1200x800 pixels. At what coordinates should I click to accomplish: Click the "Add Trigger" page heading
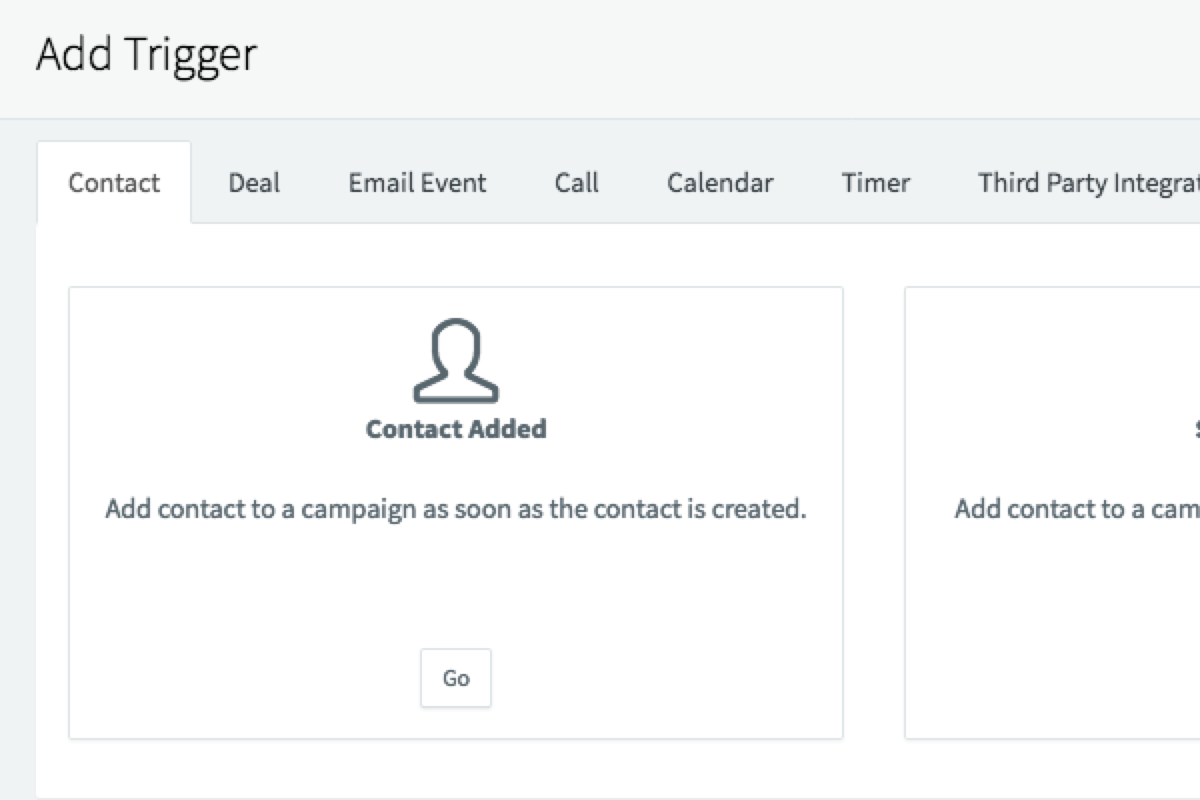pyautogui.click(x=147, y=54)
